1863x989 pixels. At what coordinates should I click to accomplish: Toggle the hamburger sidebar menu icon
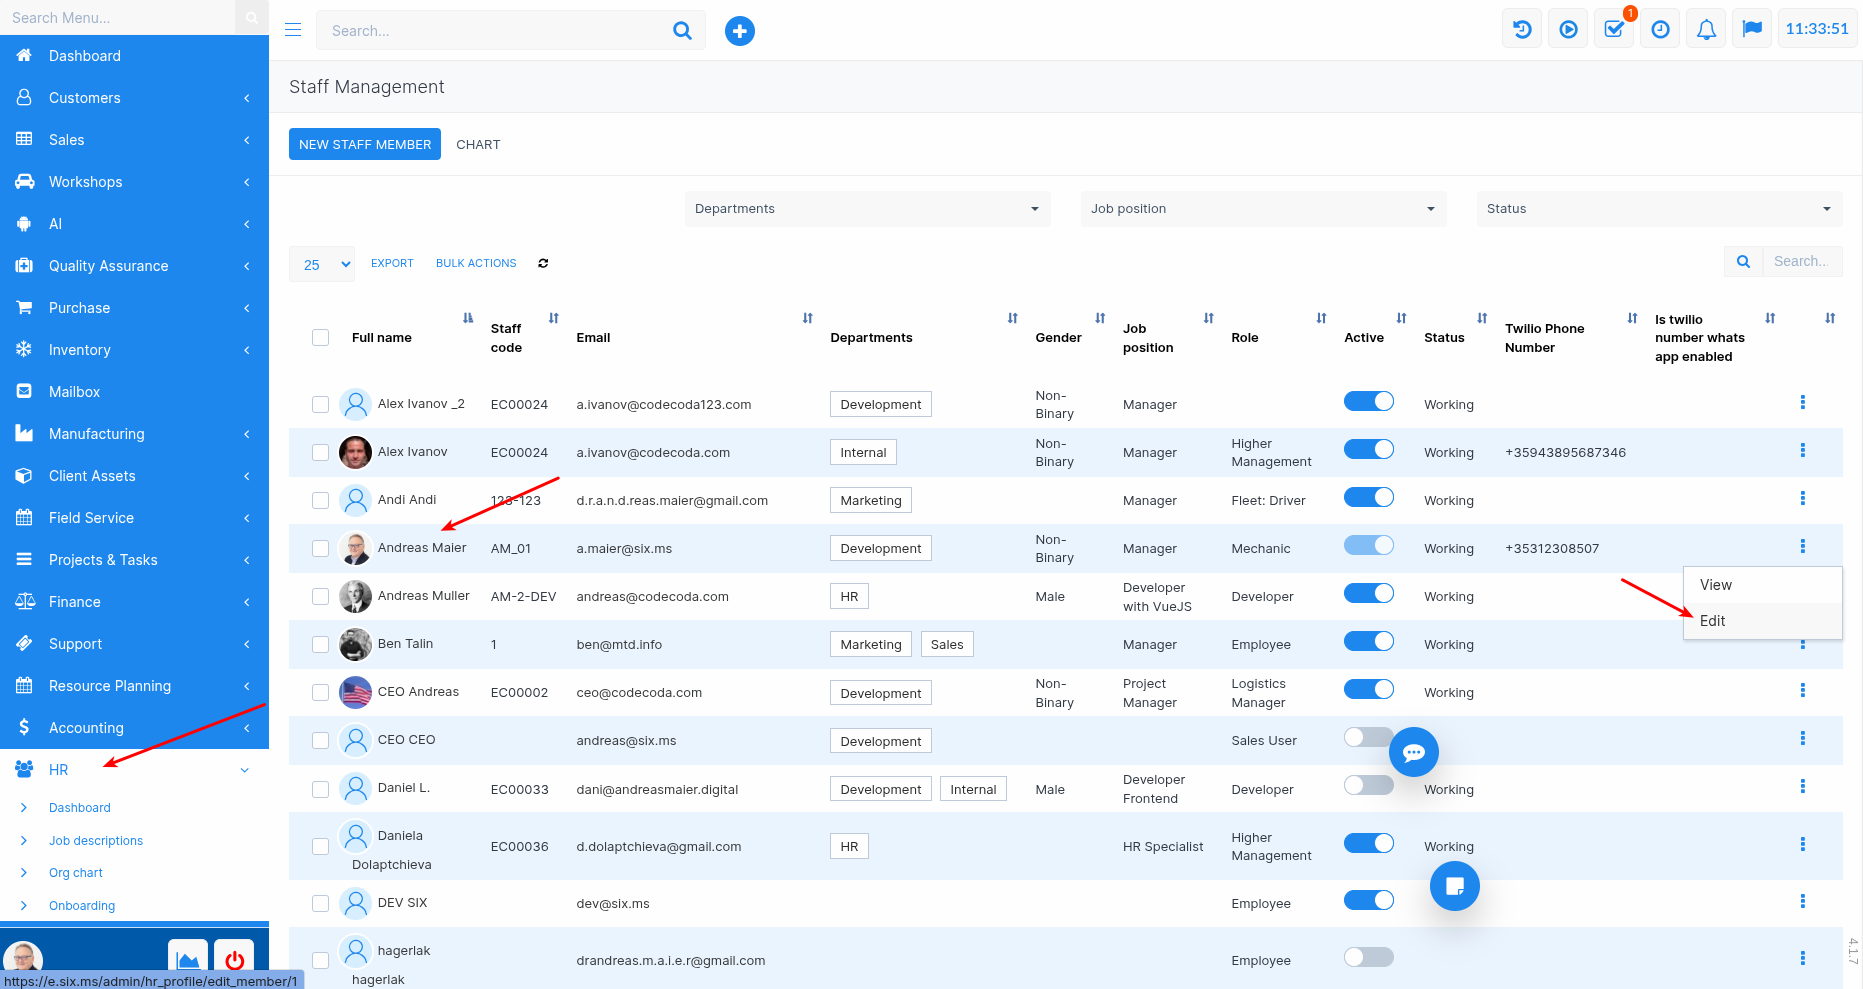pos(293,30)
